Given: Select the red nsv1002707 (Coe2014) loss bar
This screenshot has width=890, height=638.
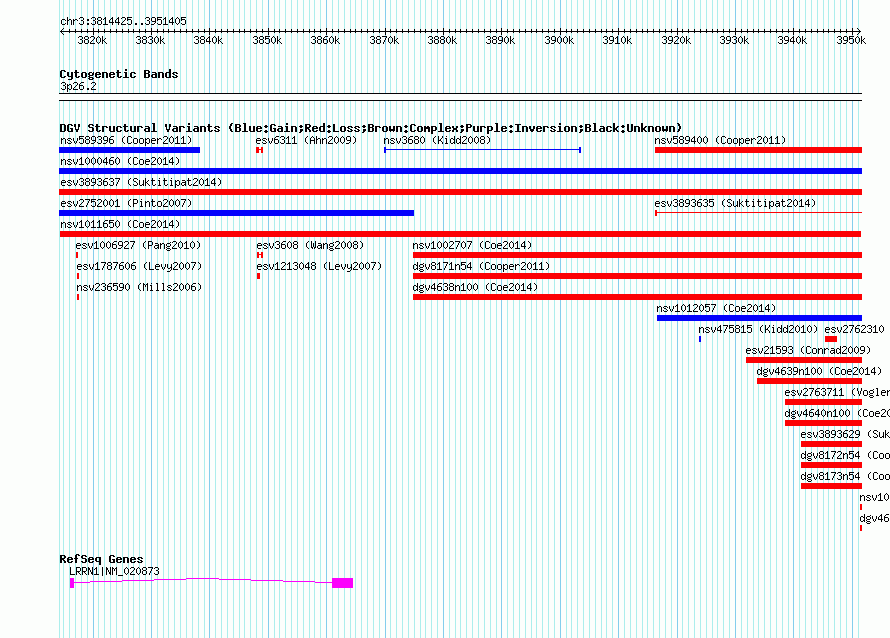Looking at the screenshot, I should coord(637,255).
